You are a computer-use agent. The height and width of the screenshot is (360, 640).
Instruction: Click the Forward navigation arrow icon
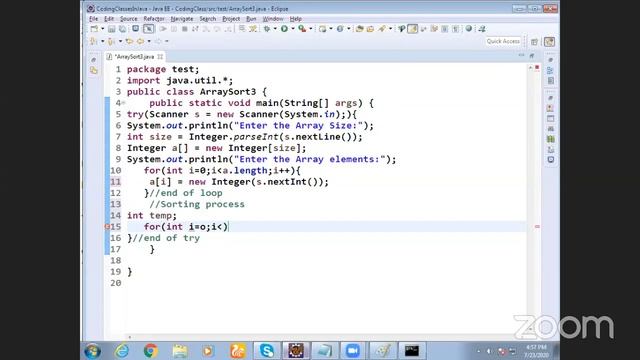coord(158,41)
